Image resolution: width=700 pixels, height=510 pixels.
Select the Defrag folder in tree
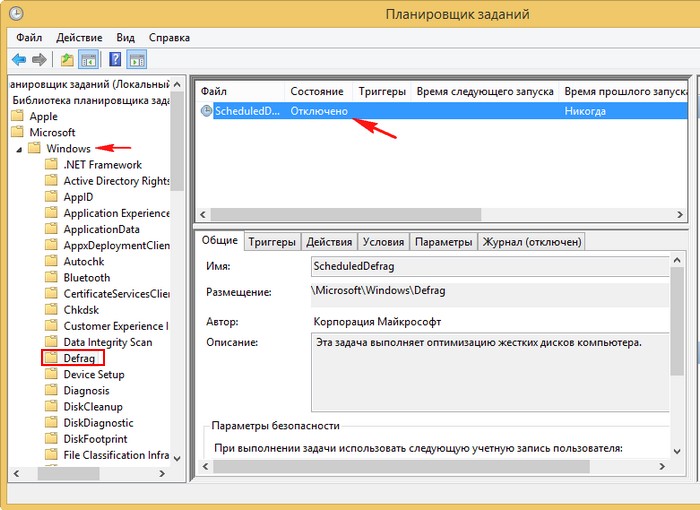click(x=79, y=358)
